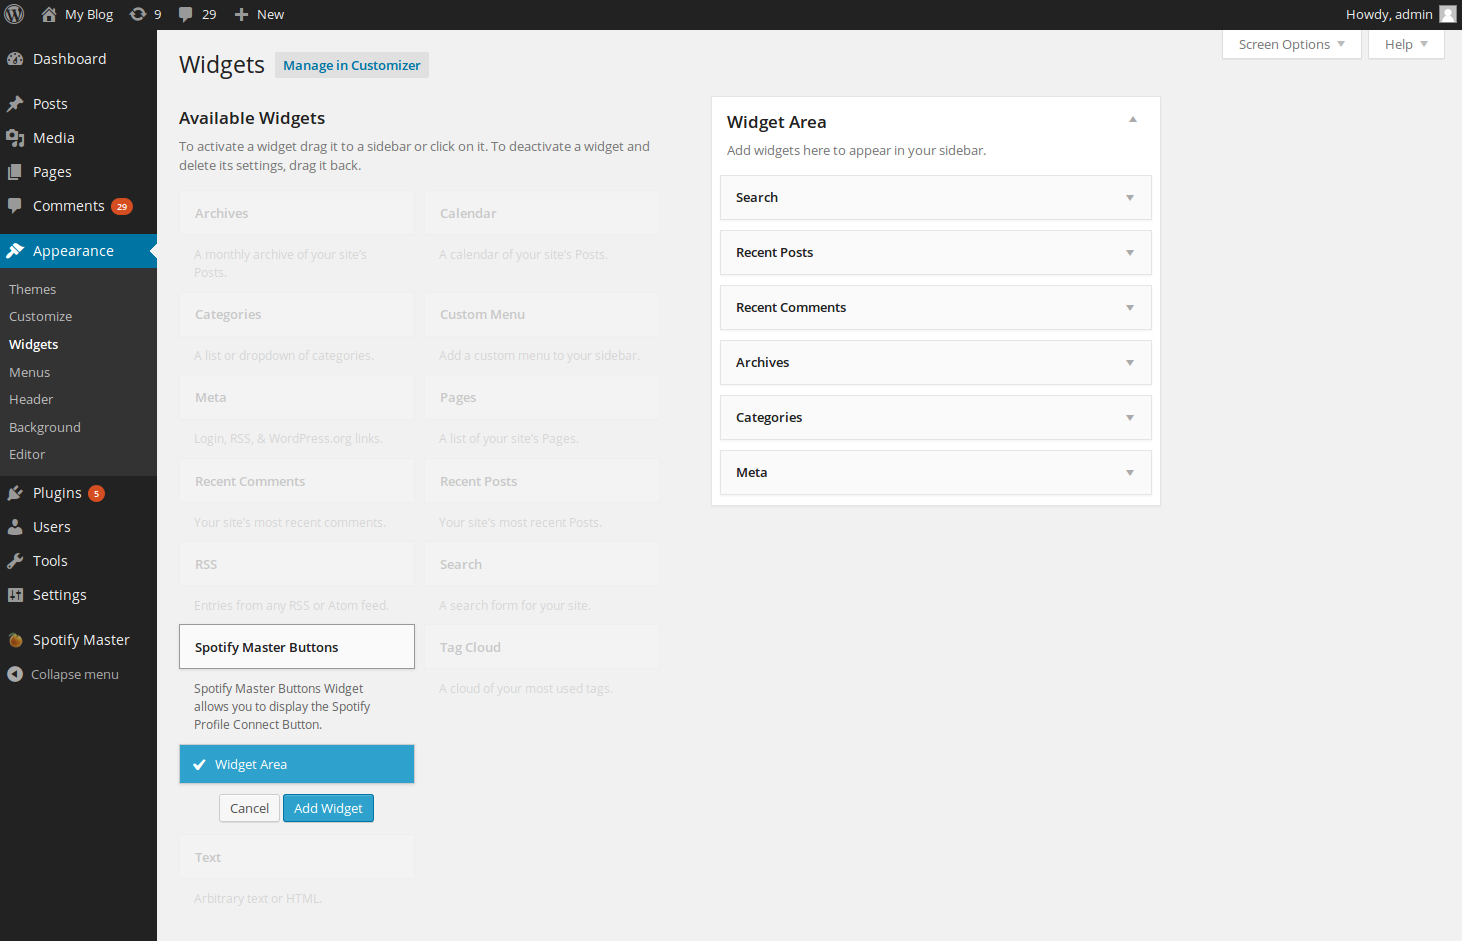
Task: Open Plugins via the plug icon
Action: 15,493
